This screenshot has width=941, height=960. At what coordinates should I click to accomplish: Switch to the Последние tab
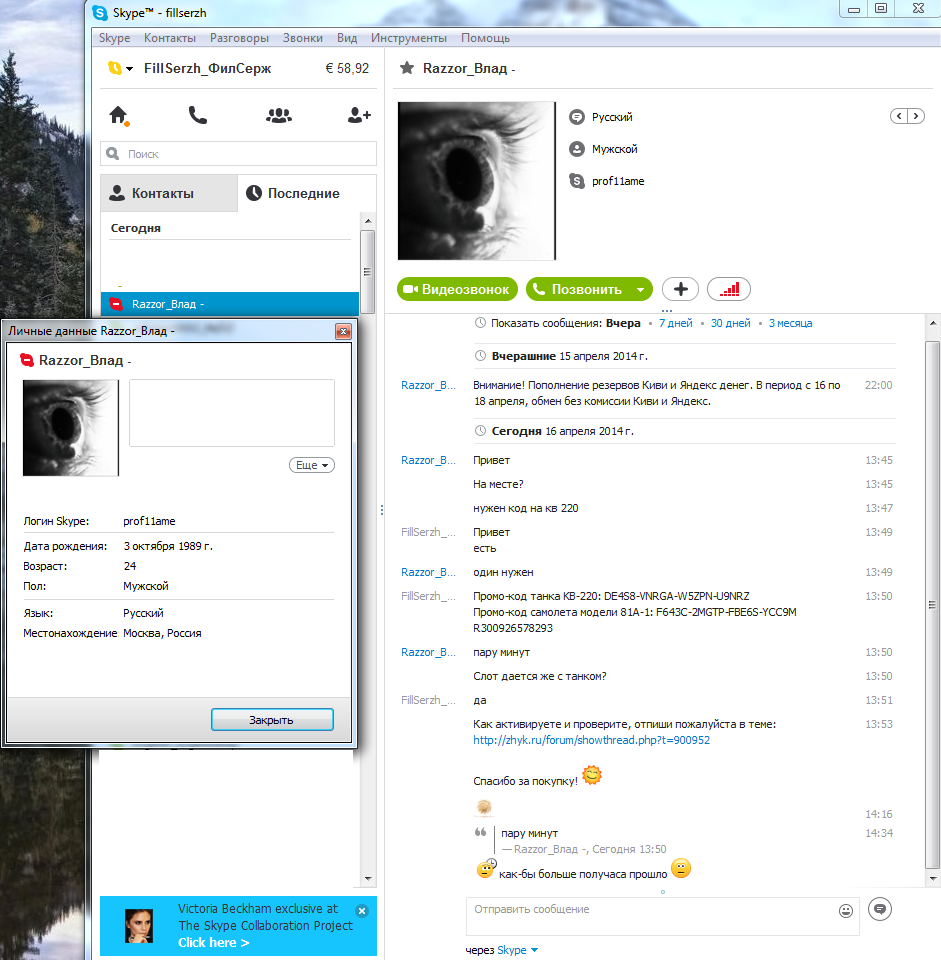[x=307, y=193]
